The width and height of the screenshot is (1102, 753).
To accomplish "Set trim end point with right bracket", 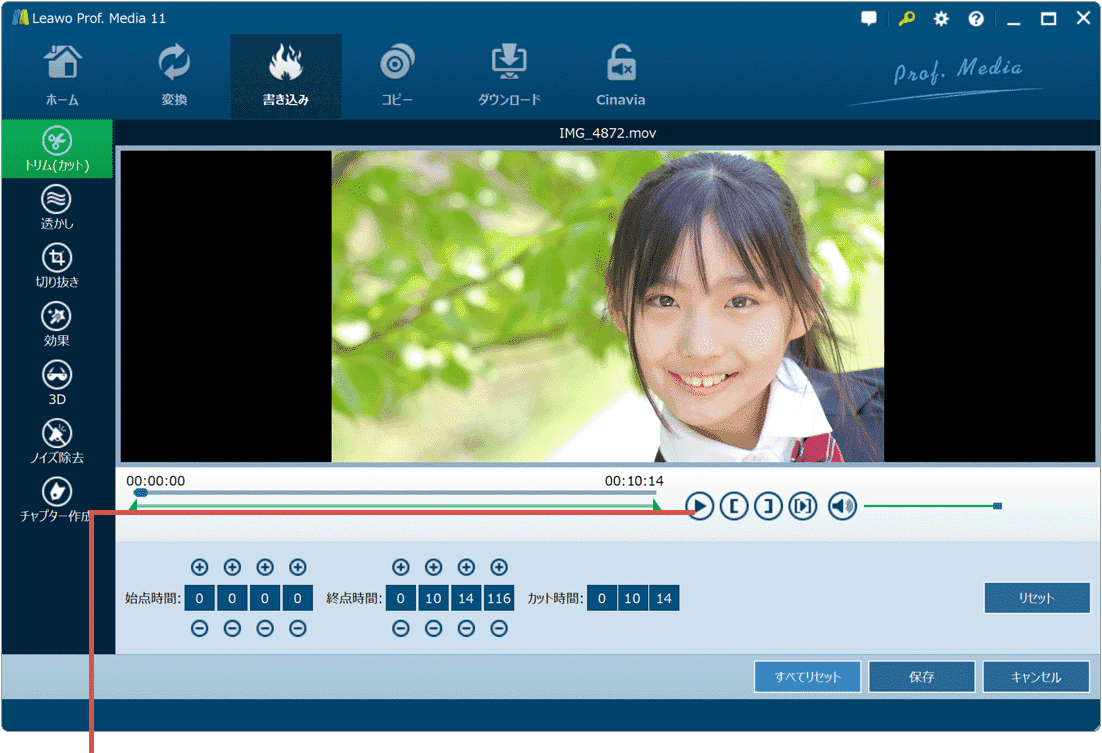I will point(768,507).
